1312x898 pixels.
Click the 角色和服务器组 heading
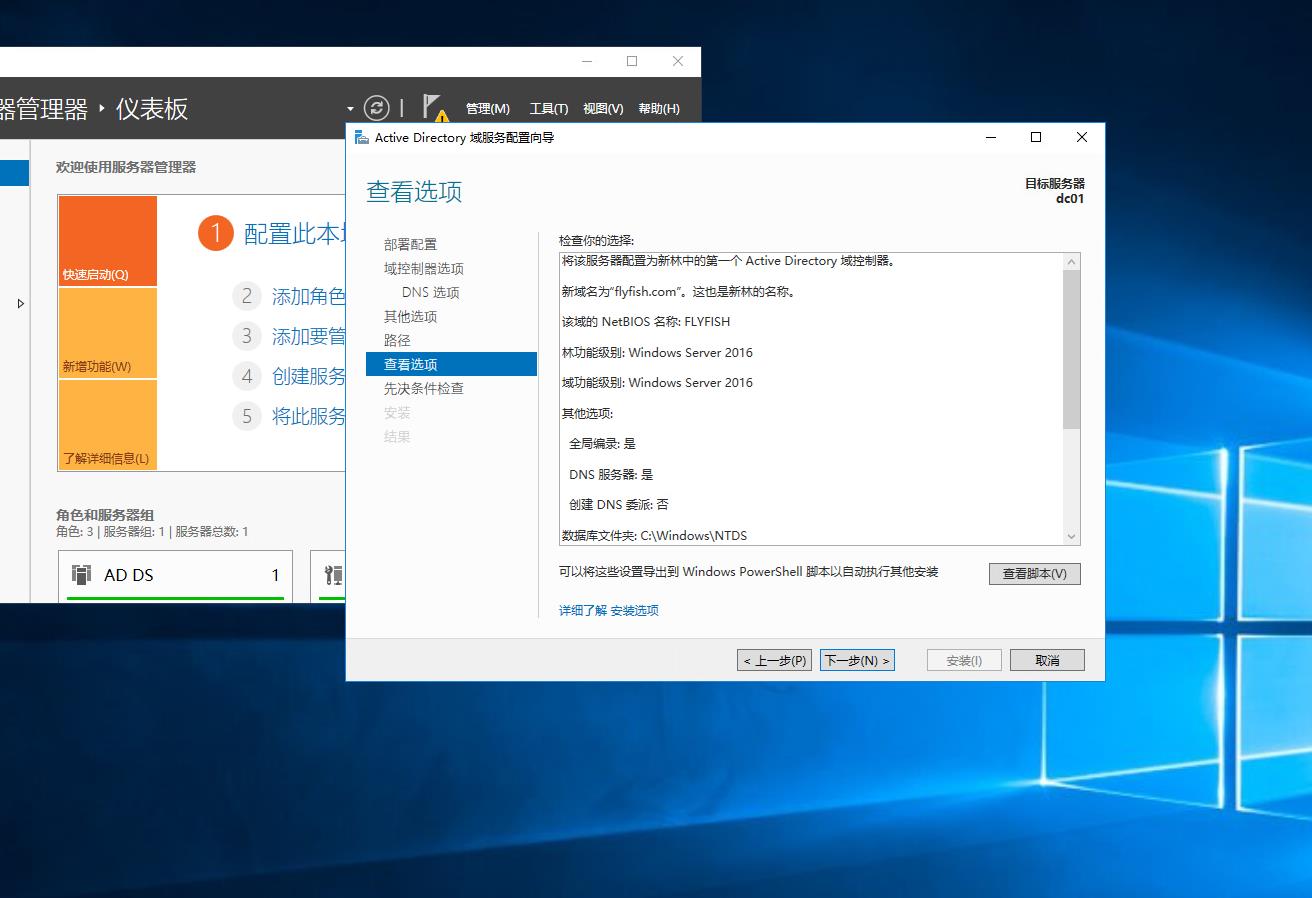tap(105, 515)
